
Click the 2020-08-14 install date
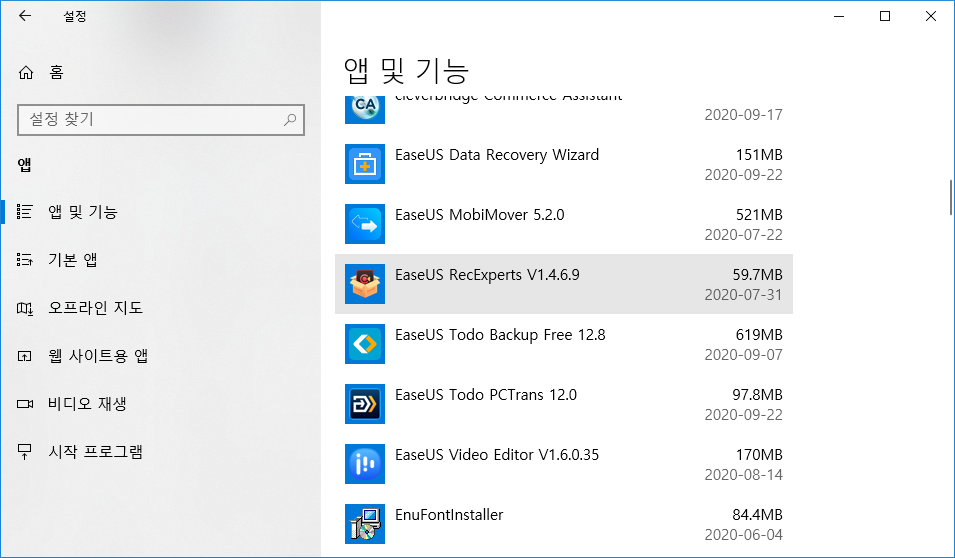pyautogui.click(x=744, y=475)
